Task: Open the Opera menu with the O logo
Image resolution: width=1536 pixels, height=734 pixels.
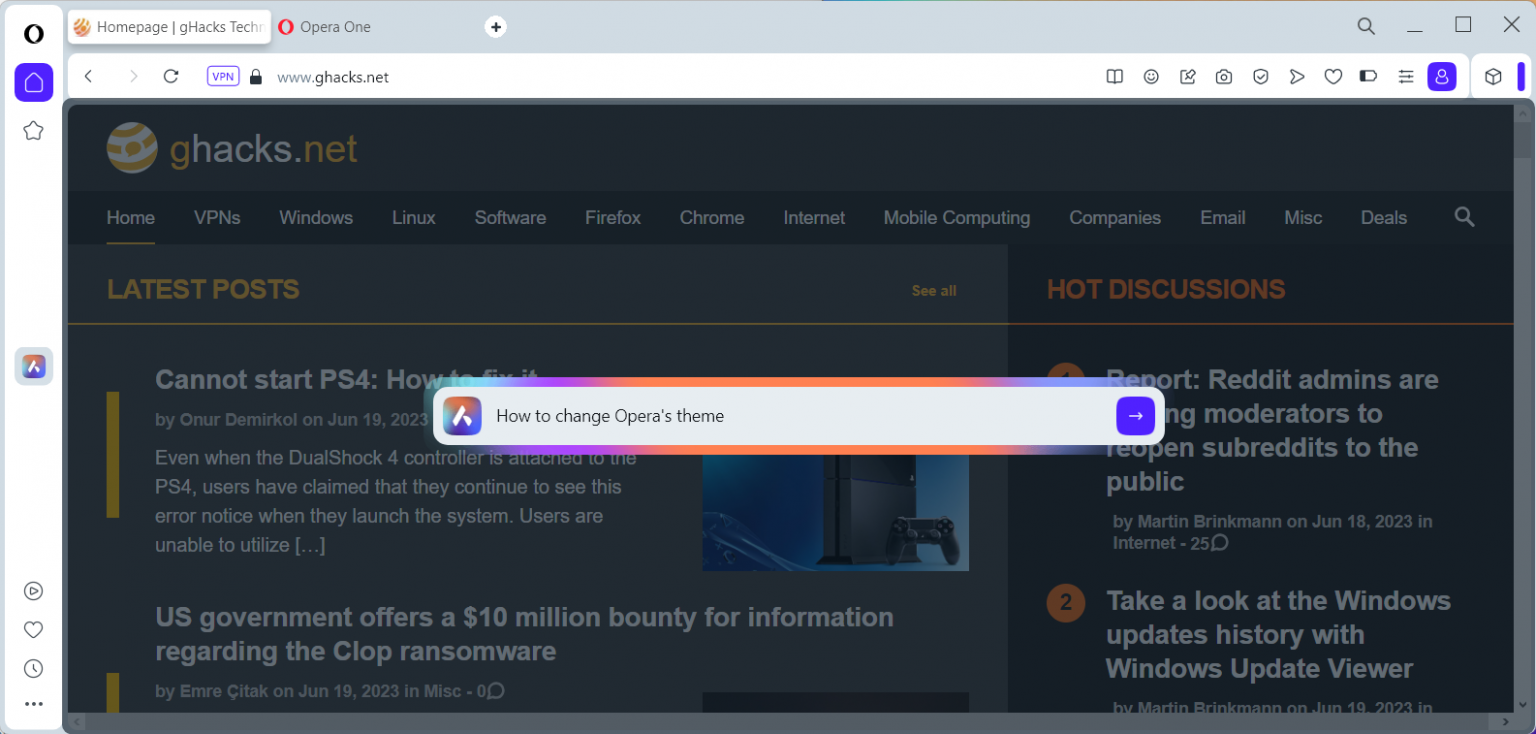Action: point(33,33)
